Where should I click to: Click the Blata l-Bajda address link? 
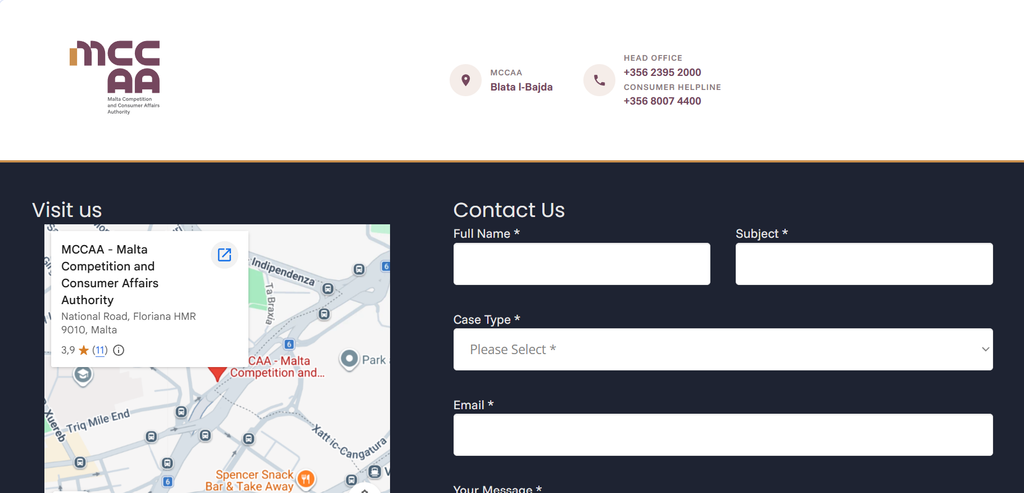coord(521,87)
